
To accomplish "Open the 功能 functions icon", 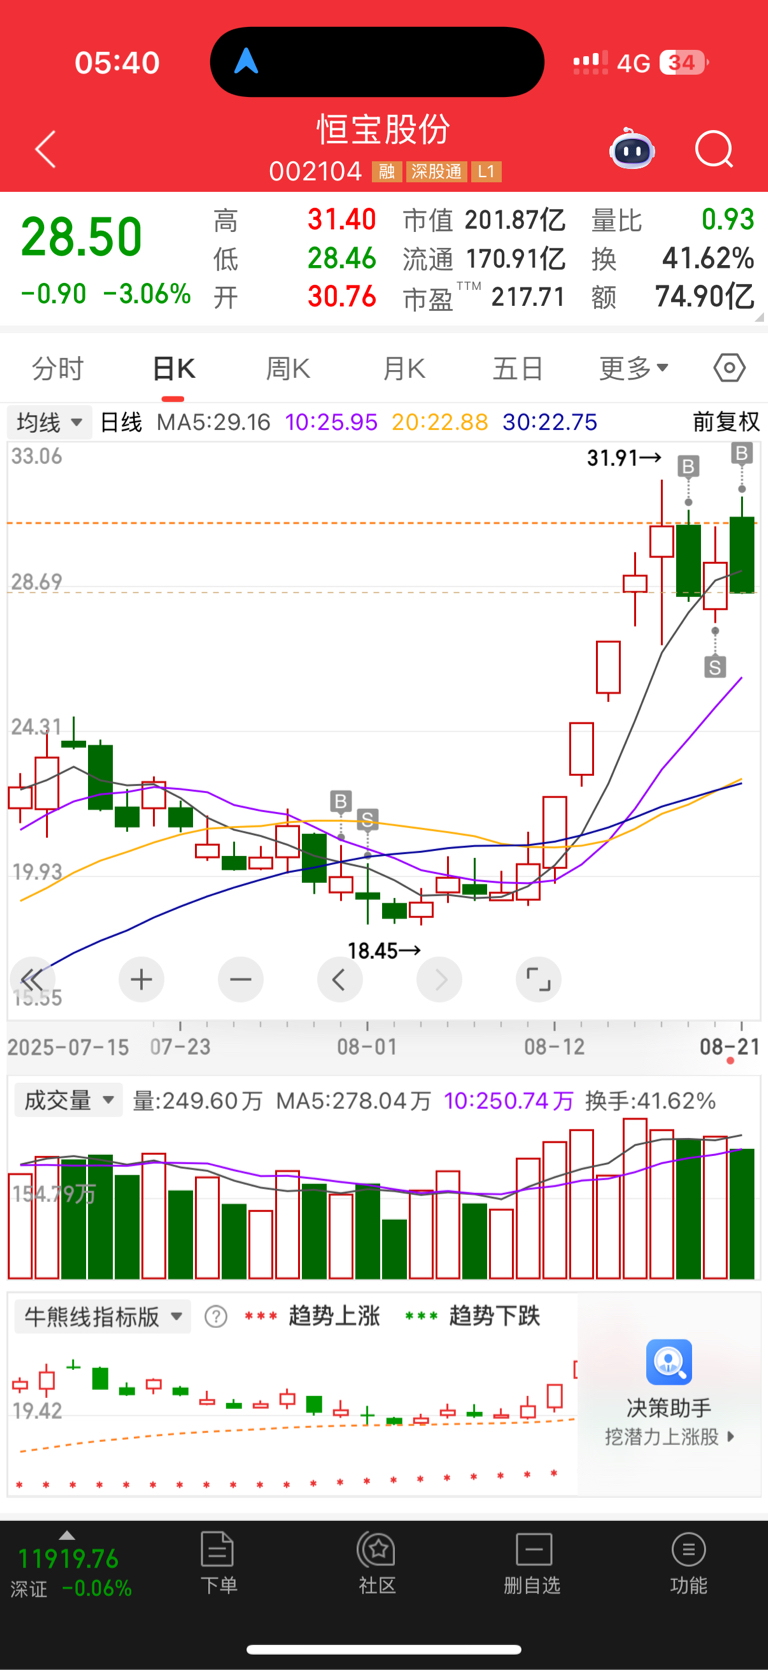I will [688, 1550].
